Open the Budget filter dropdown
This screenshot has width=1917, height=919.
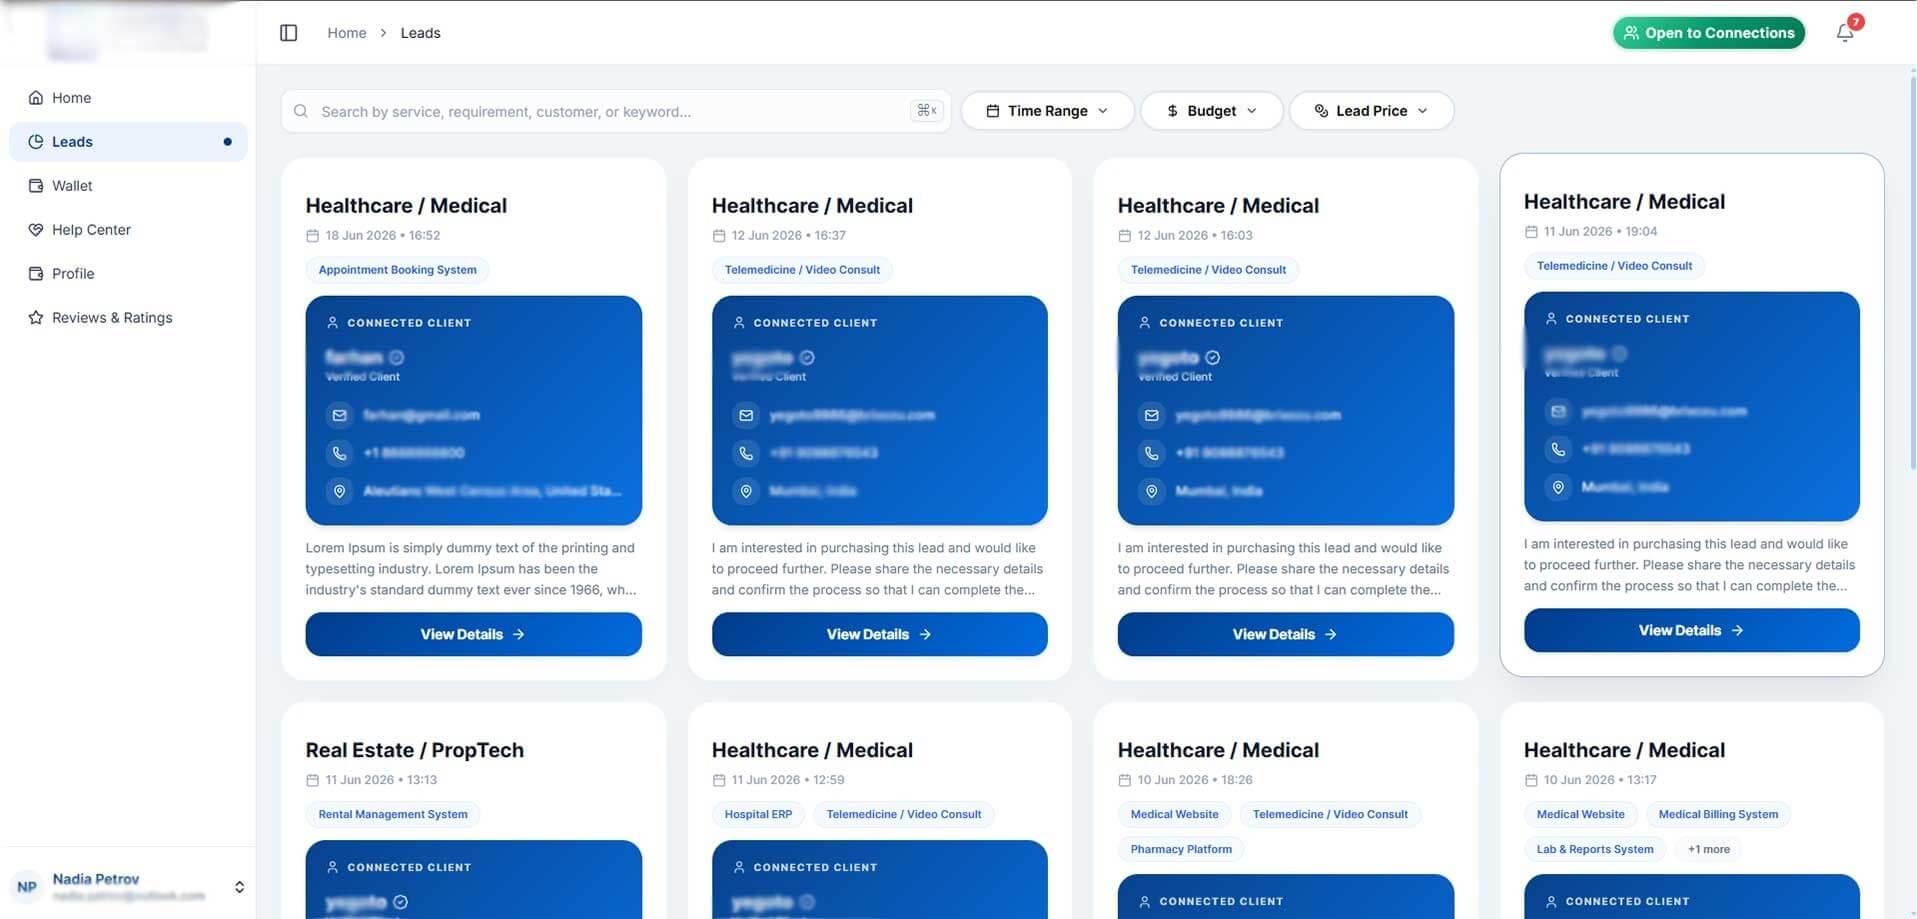pyautogui.click(x=1211, y=111)
